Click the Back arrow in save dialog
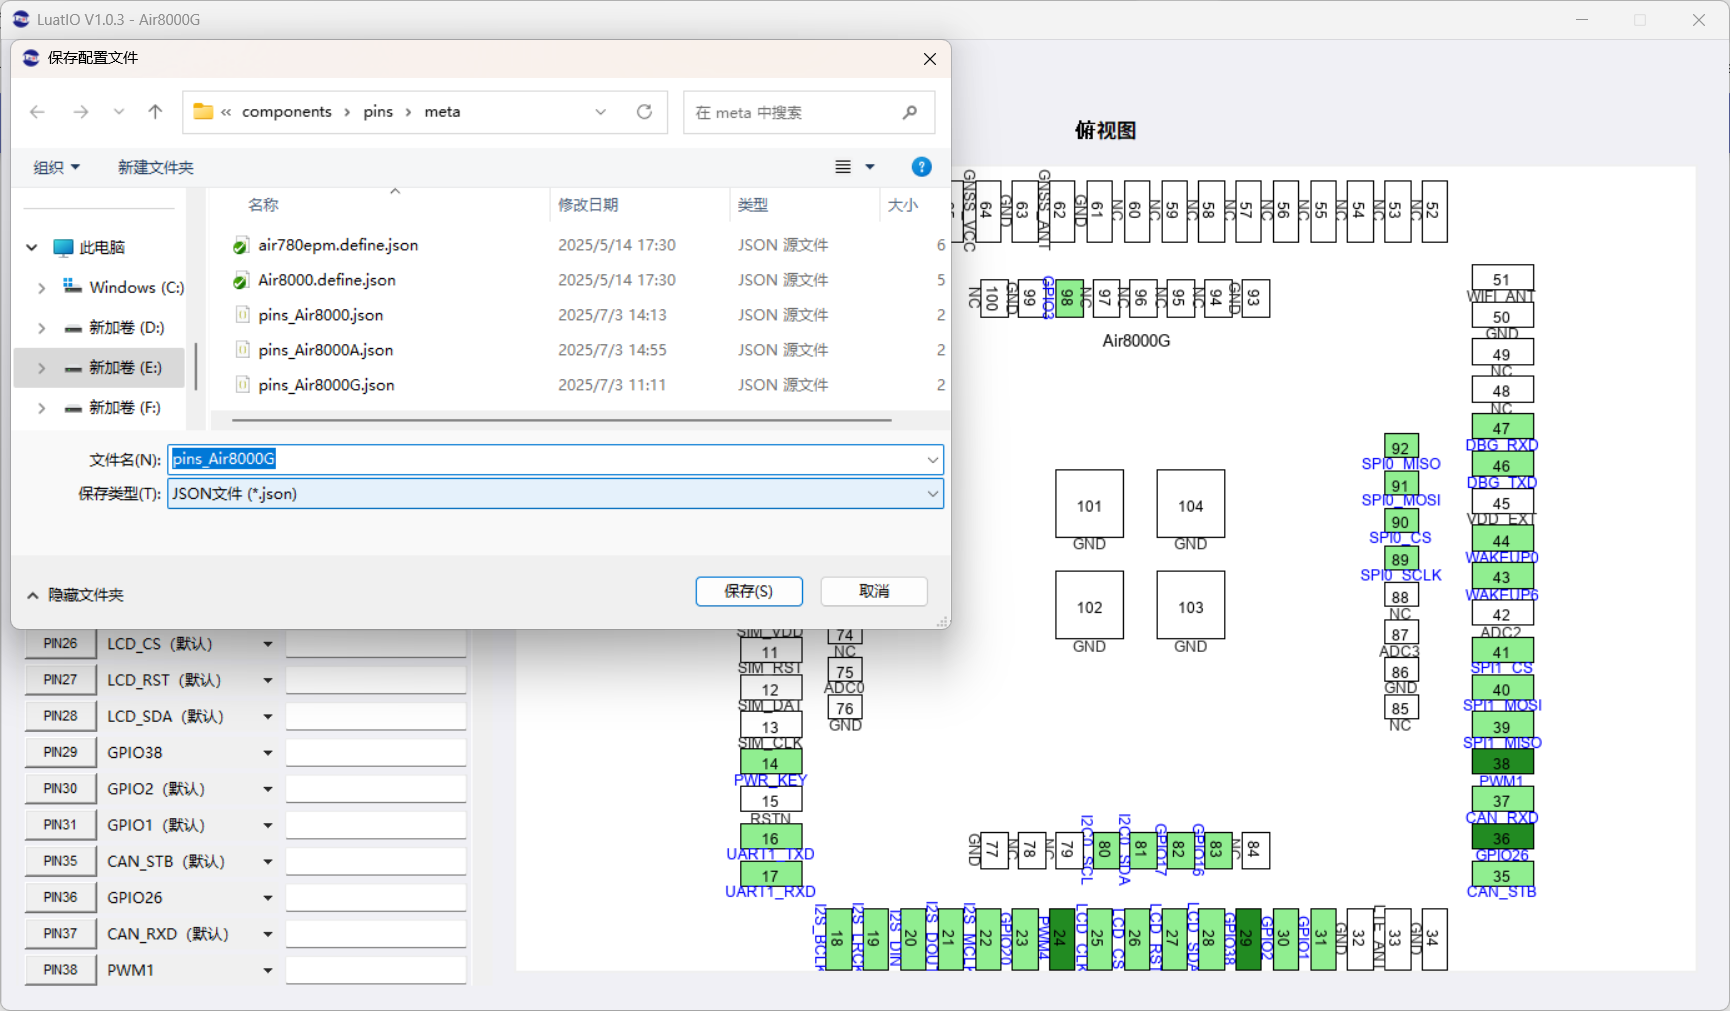 [x=38, y=112]
